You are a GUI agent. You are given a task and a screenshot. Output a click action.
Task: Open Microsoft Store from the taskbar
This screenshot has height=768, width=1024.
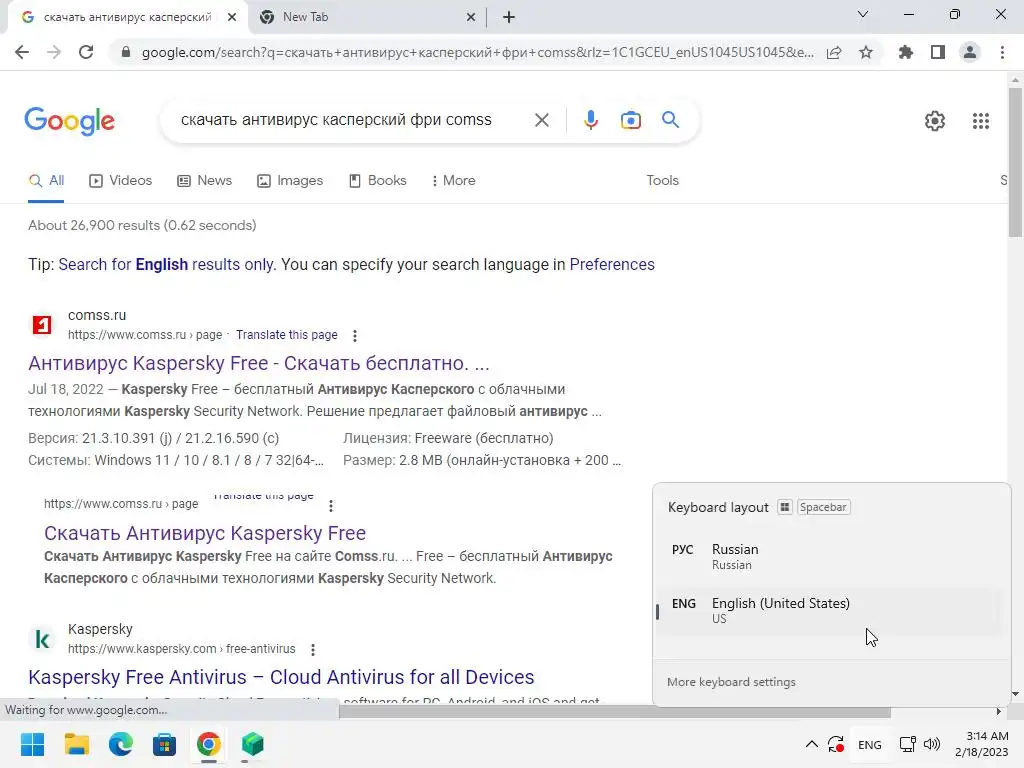[165, 744]
